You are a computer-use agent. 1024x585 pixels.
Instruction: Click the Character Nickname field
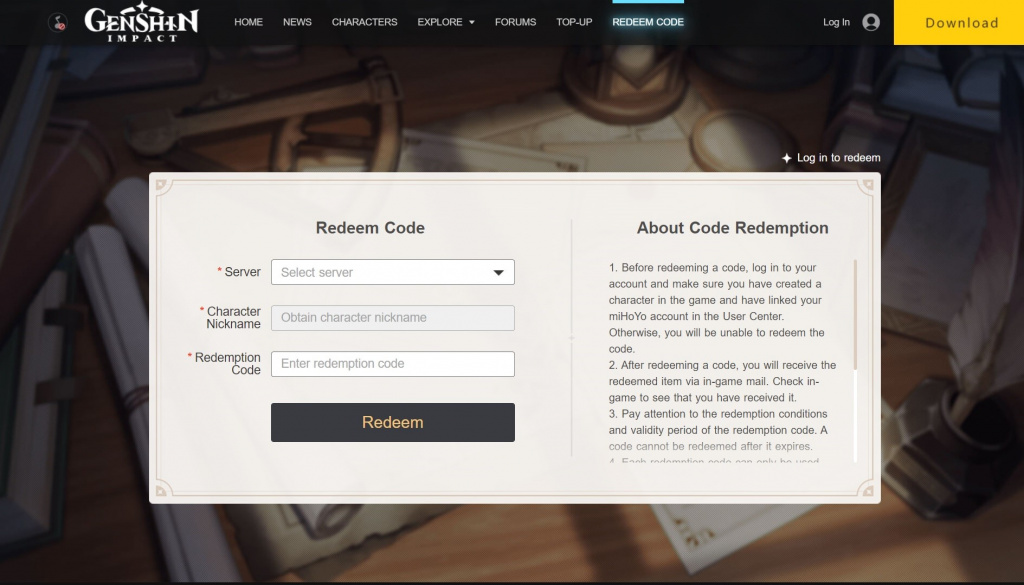pos(392,318)
